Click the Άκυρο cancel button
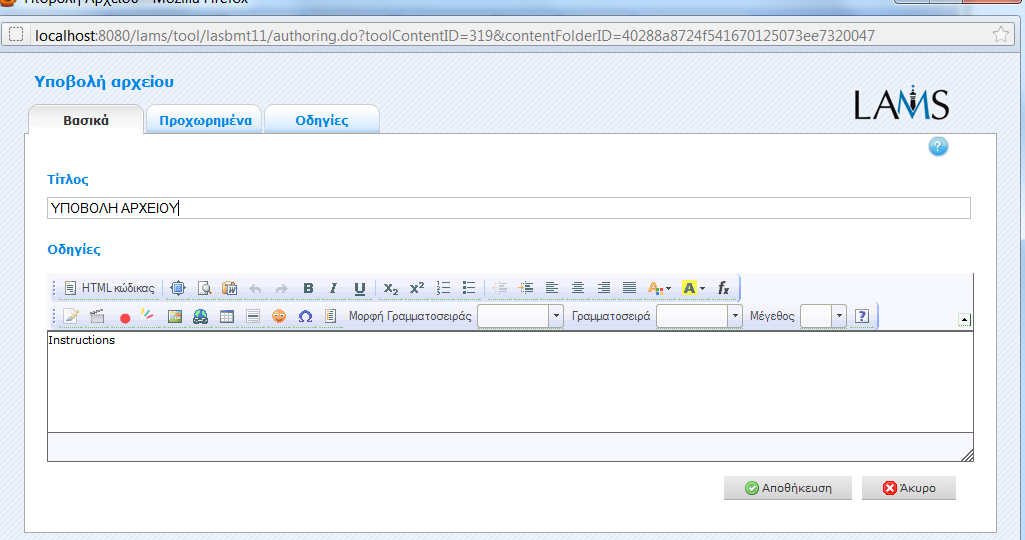1025x540 pixels. (909, 488)
